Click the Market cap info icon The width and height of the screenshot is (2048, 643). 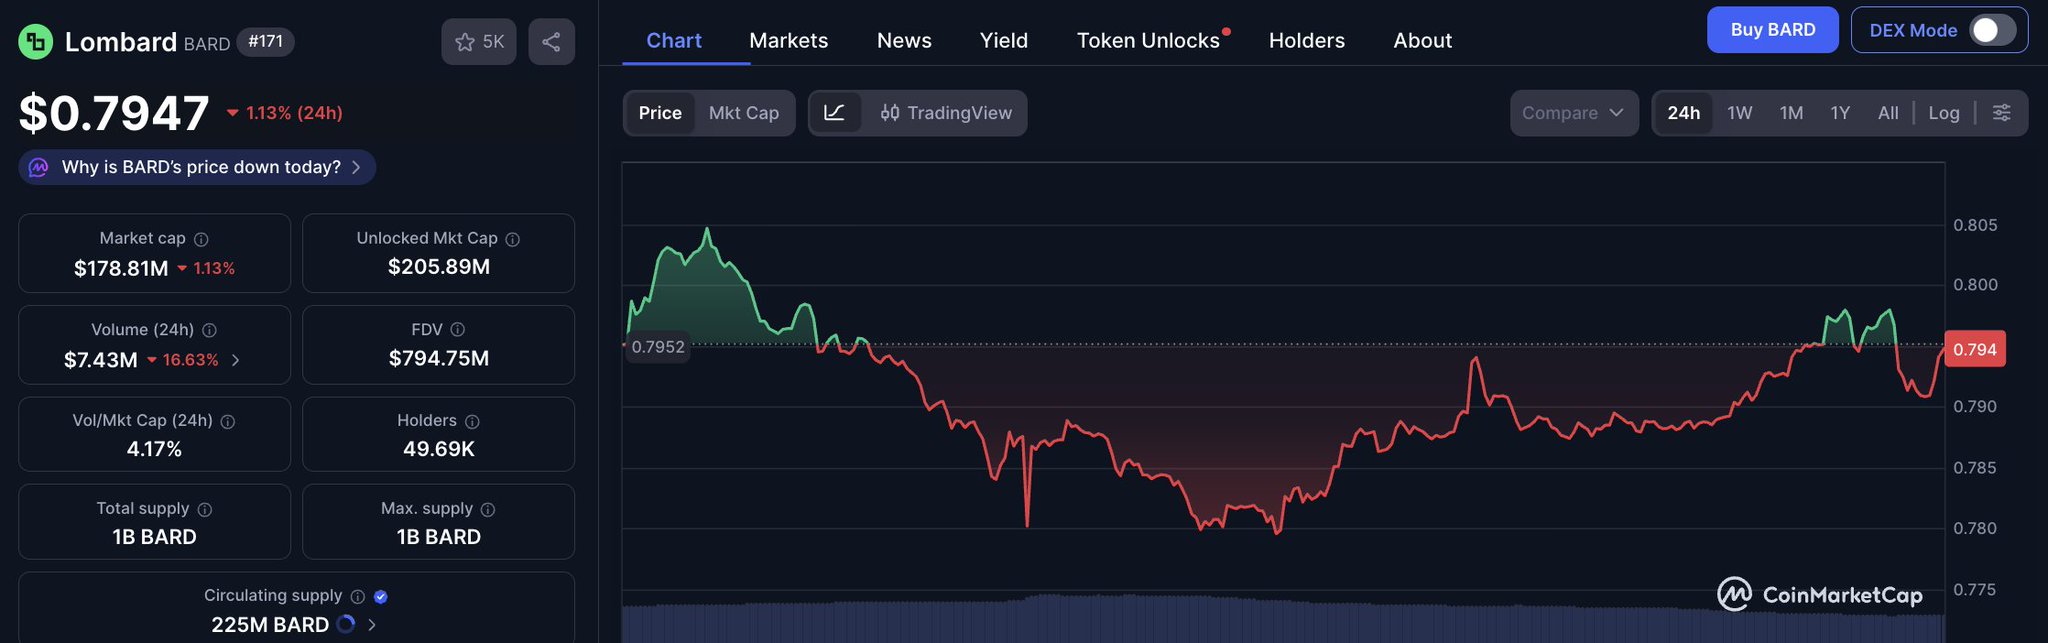(201, 239)
